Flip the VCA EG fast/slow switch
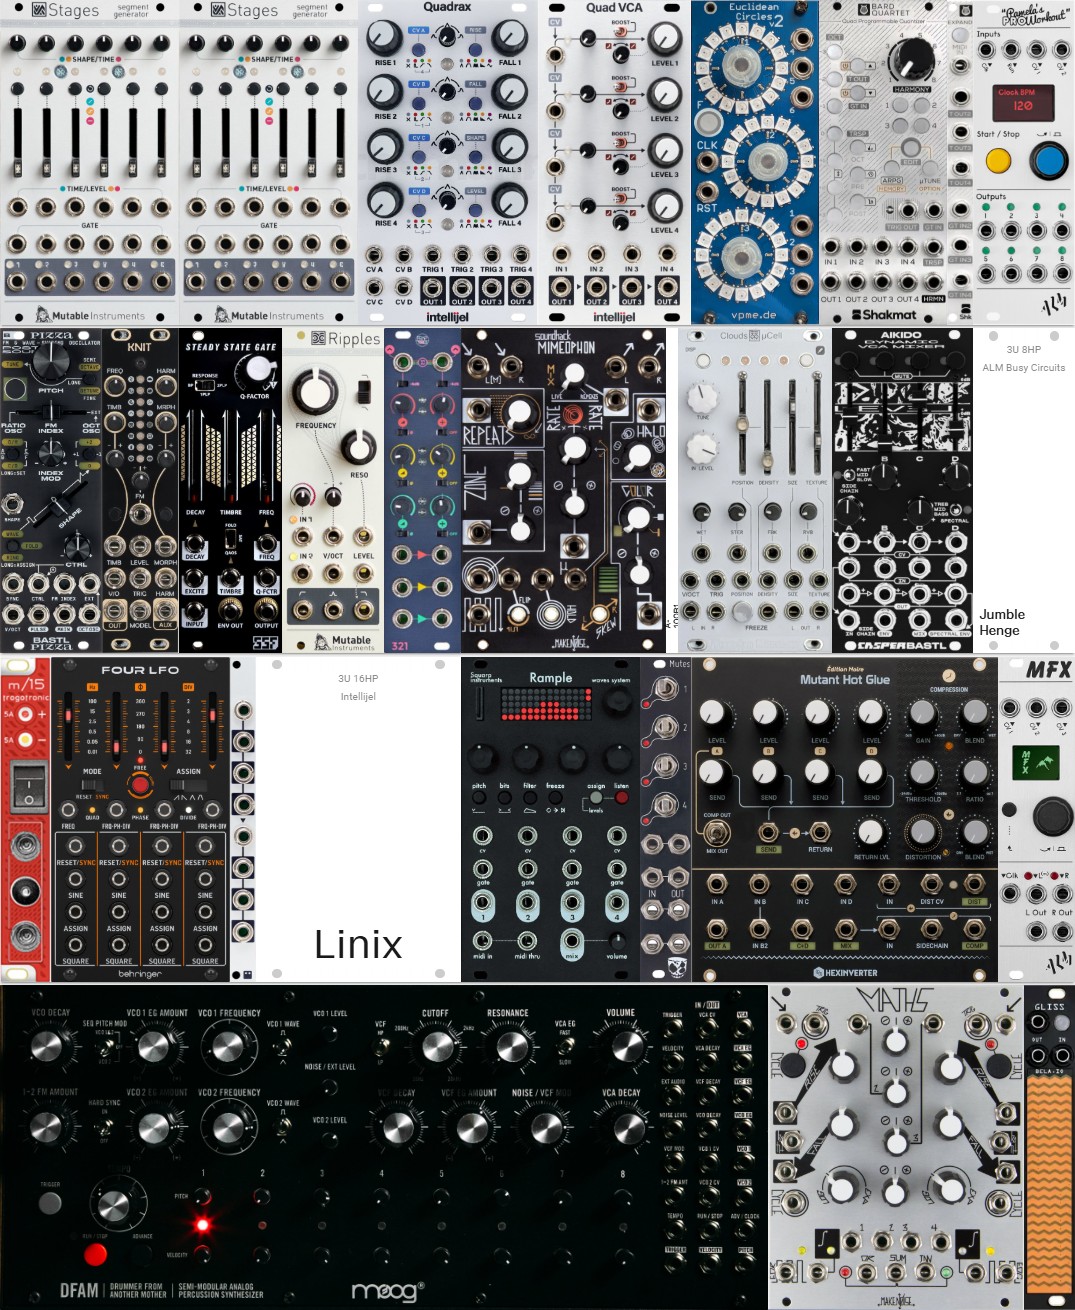Image resolution: width=1075 pixels, height=1310 pixels. [565, 1046]
